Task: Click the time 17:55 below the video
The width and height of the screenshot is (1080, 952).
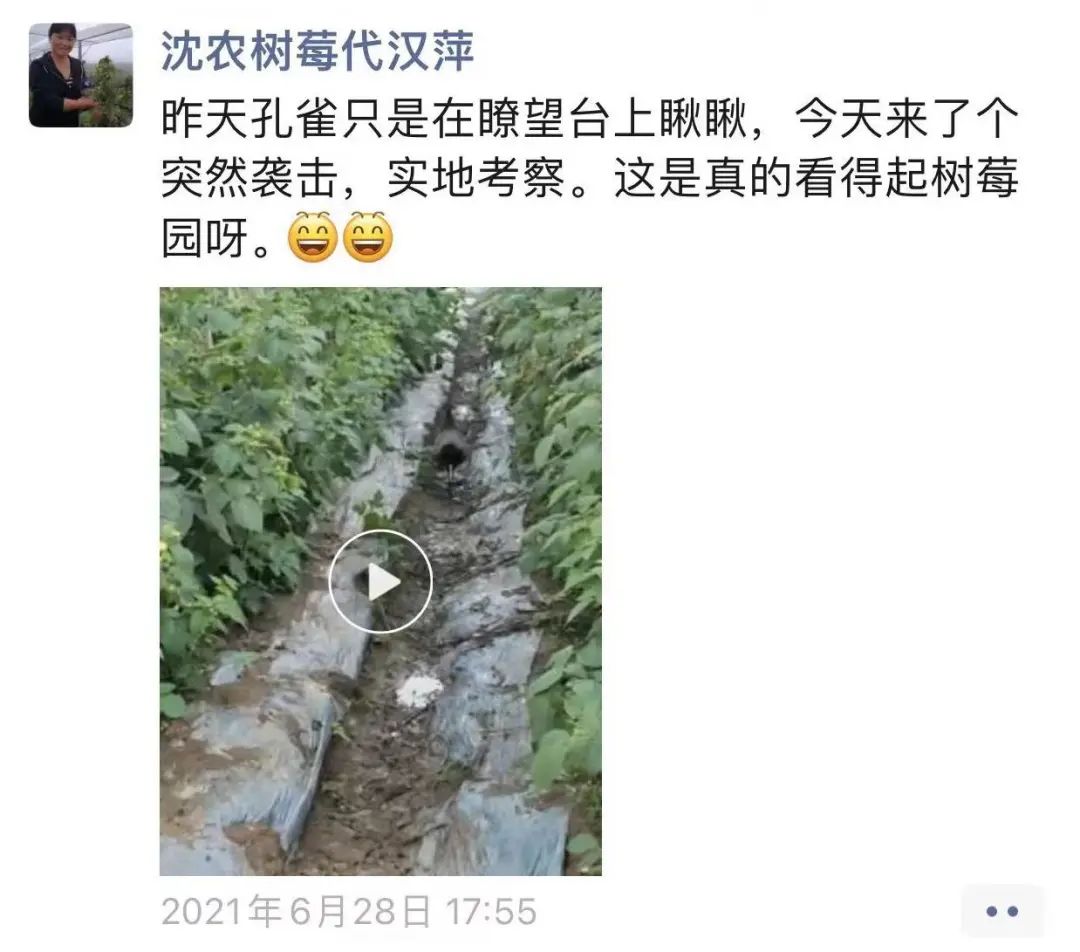Action: [491, 911]
